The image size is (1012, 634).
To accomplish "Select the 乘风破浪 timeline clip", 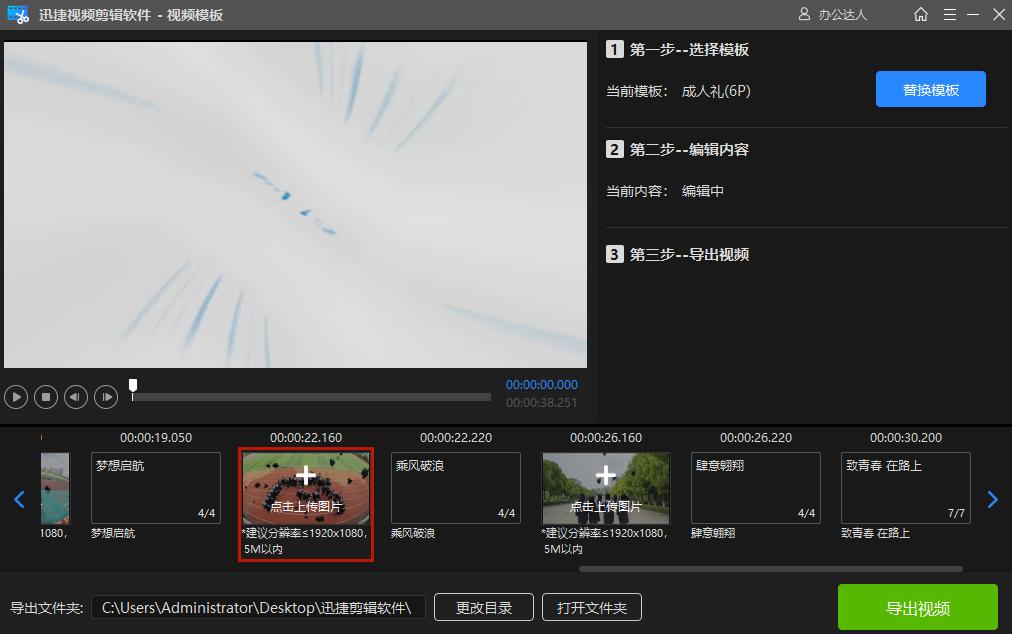I will pyautogui.click(x=455, y=490).
